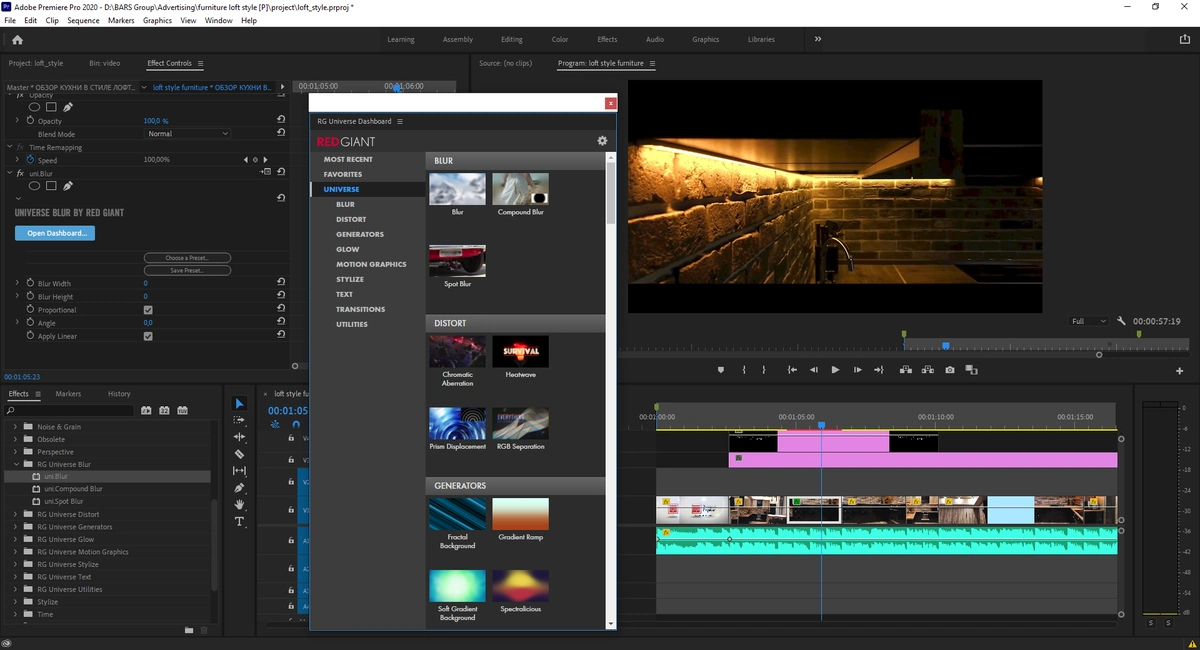Expand Angle parameter
Screen dimensions: 1200x650
pos(17,323)
